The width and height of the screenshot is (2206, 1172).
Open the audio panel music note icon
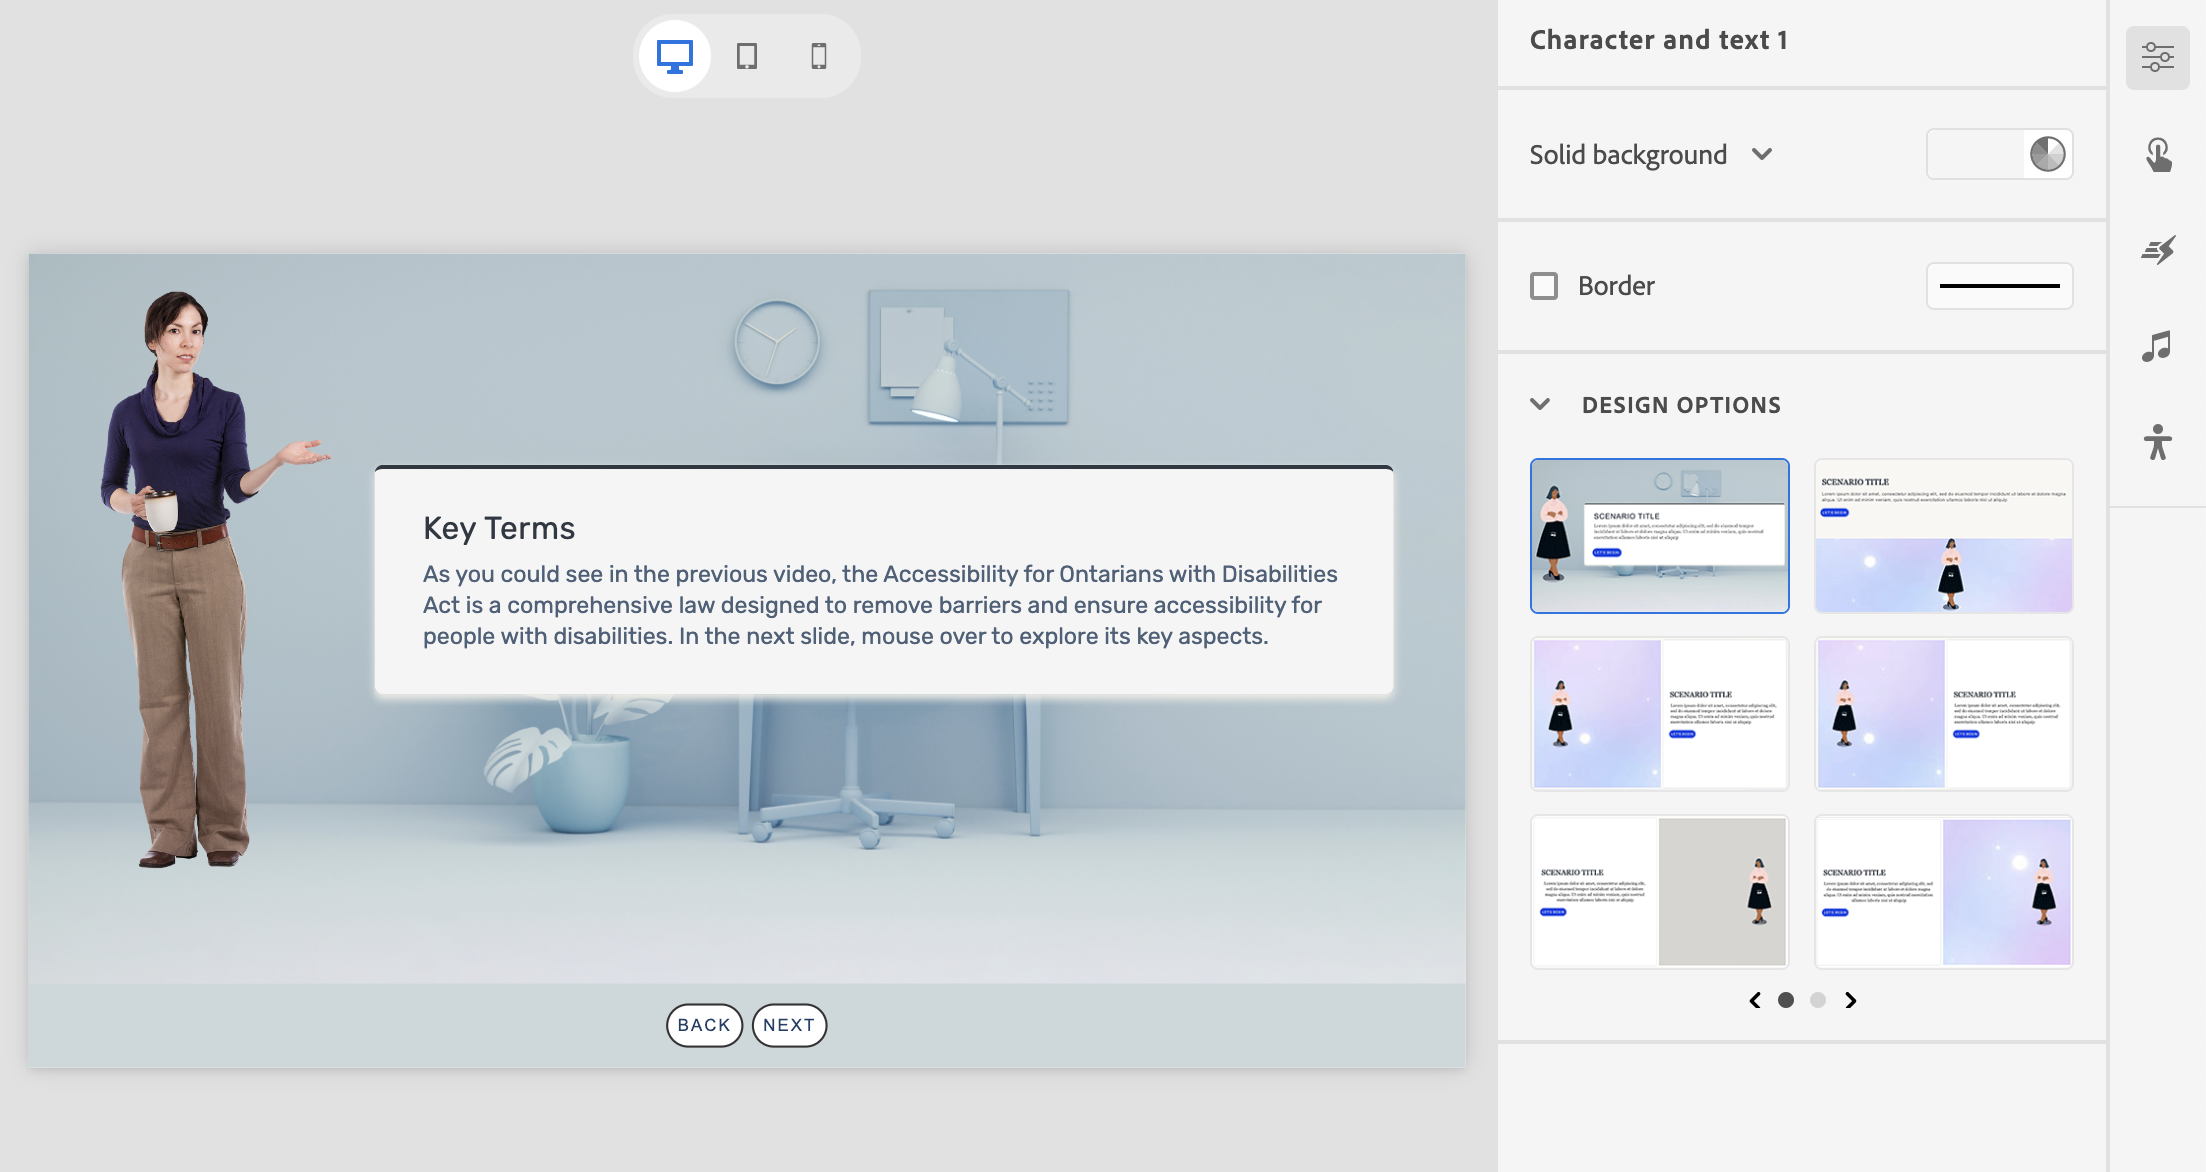pyautogui.click(x=2157, y=346)
